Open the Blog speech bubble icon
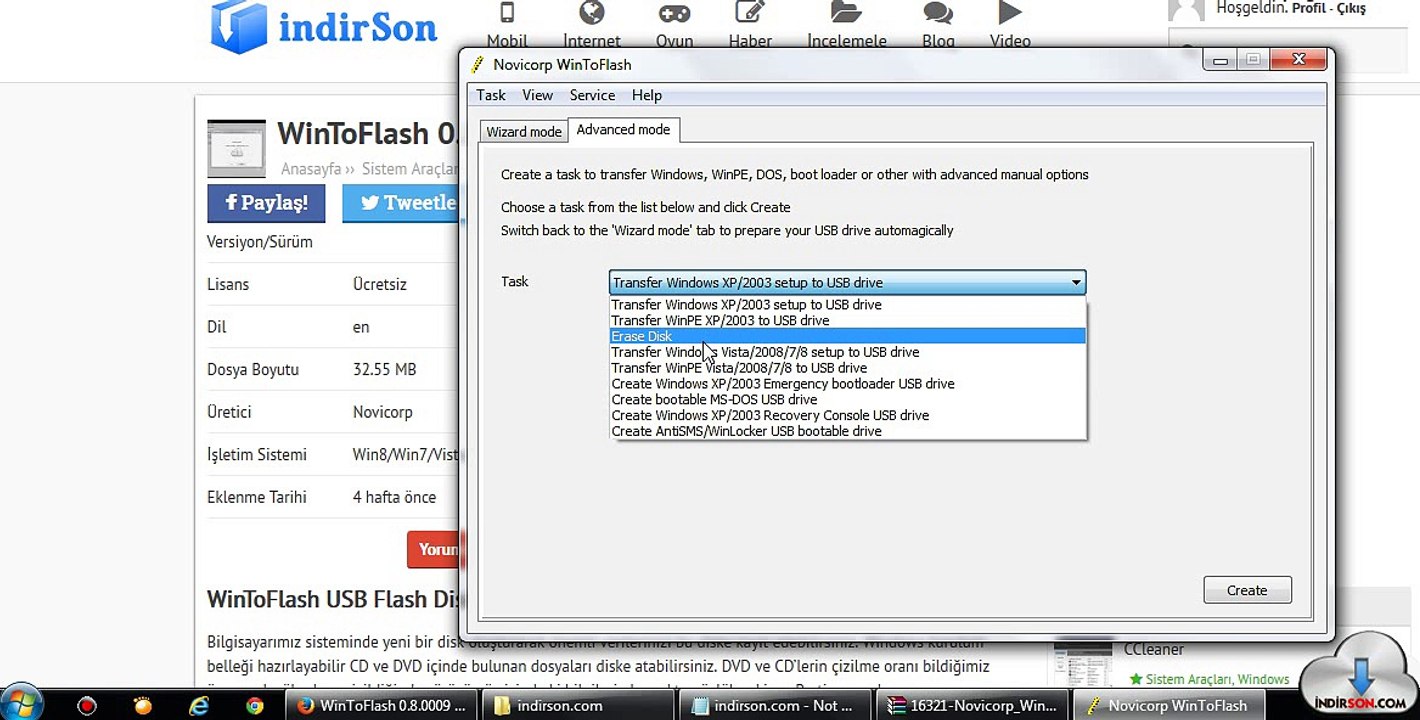 tap(938, 13)
